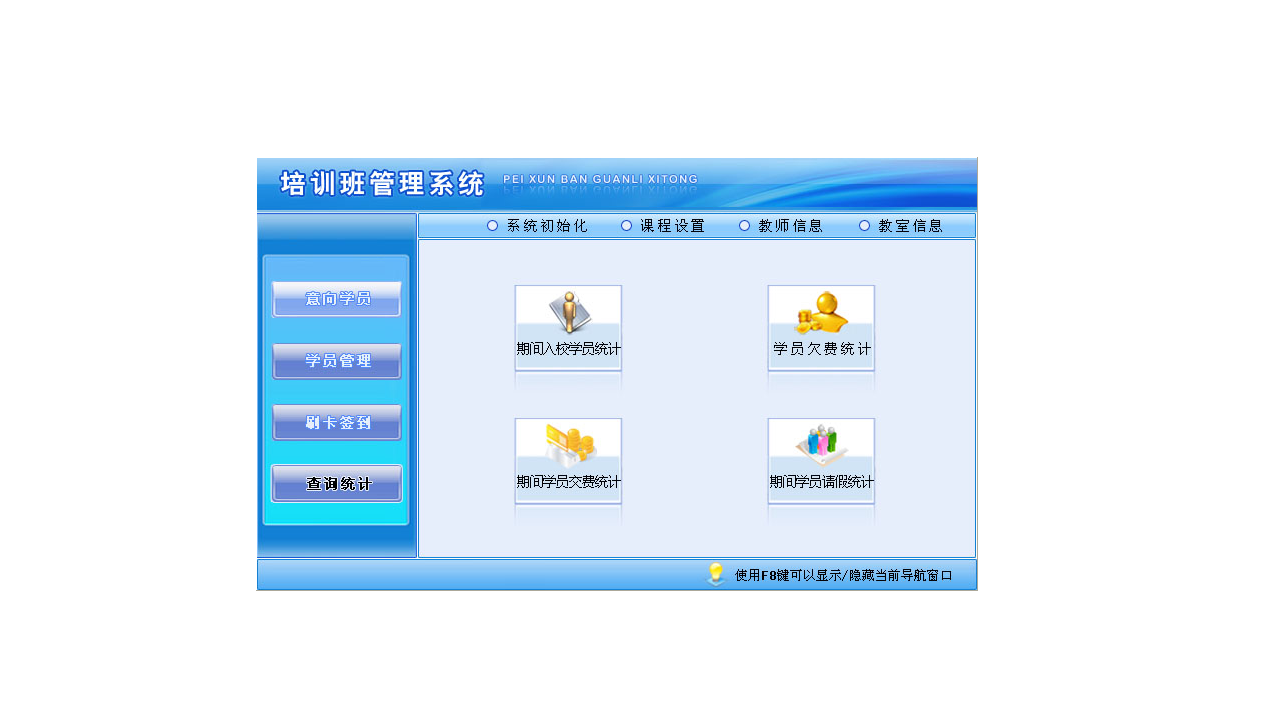Click the person icon above 期间入校学员统计

(568, 312)
